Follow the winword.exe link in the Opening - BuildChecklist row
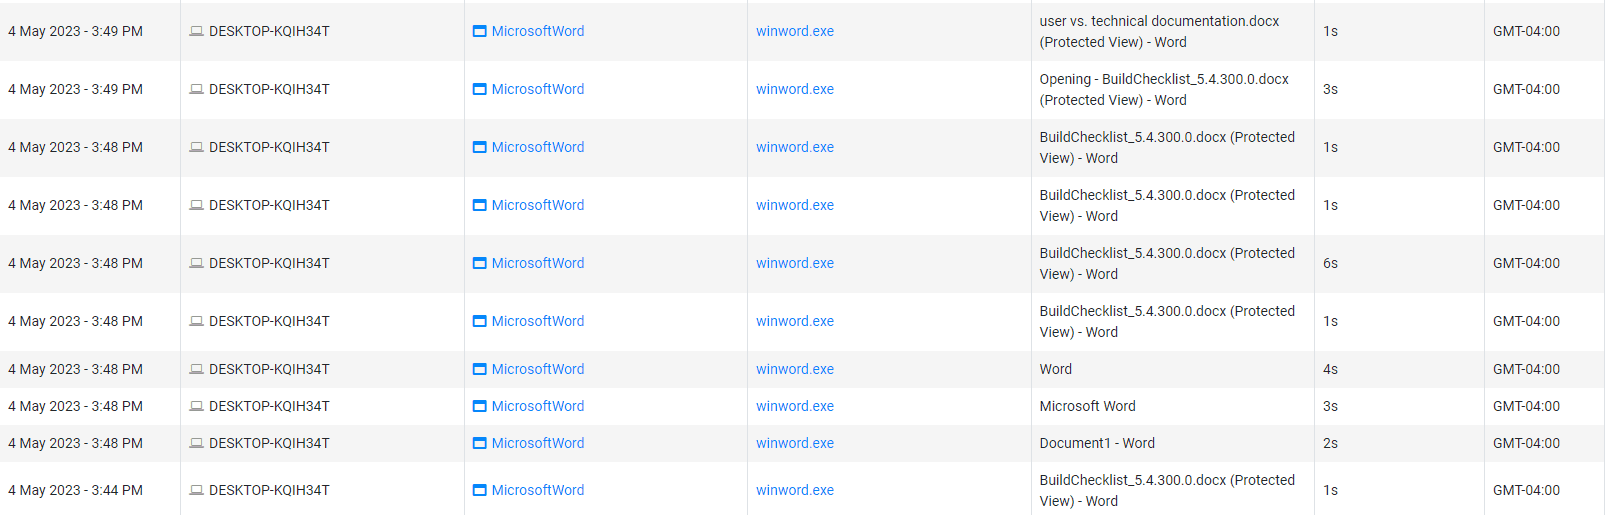The height and width of the screenshot is (515, 1609). pyautogui.click(x=795, y=89)
